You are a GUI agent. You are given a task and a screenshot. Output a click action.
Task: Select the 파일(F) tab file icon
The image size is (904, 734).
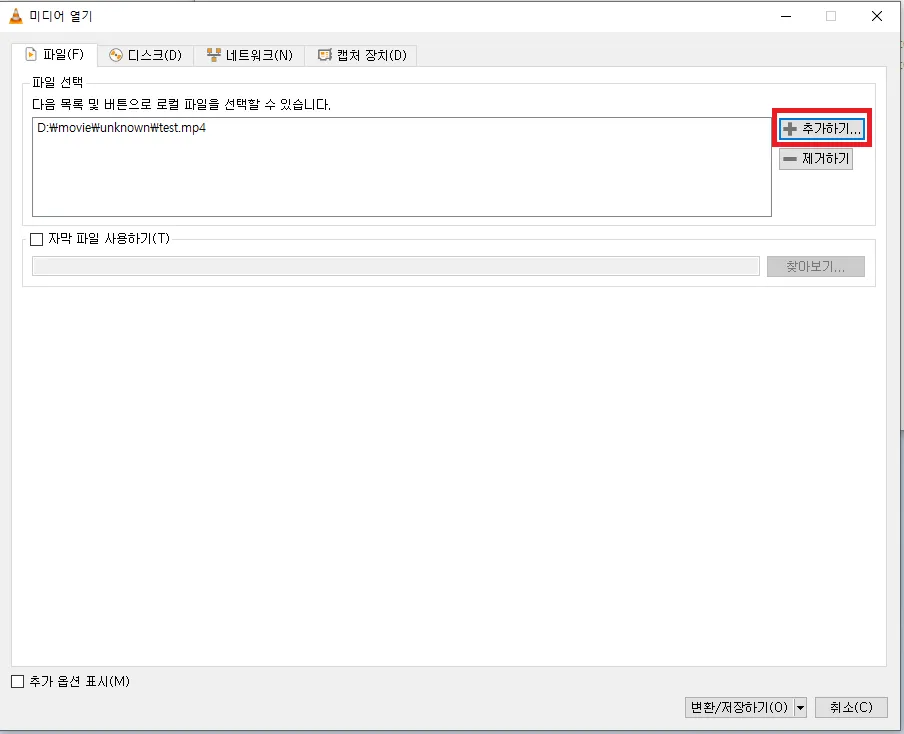point(32,55)
